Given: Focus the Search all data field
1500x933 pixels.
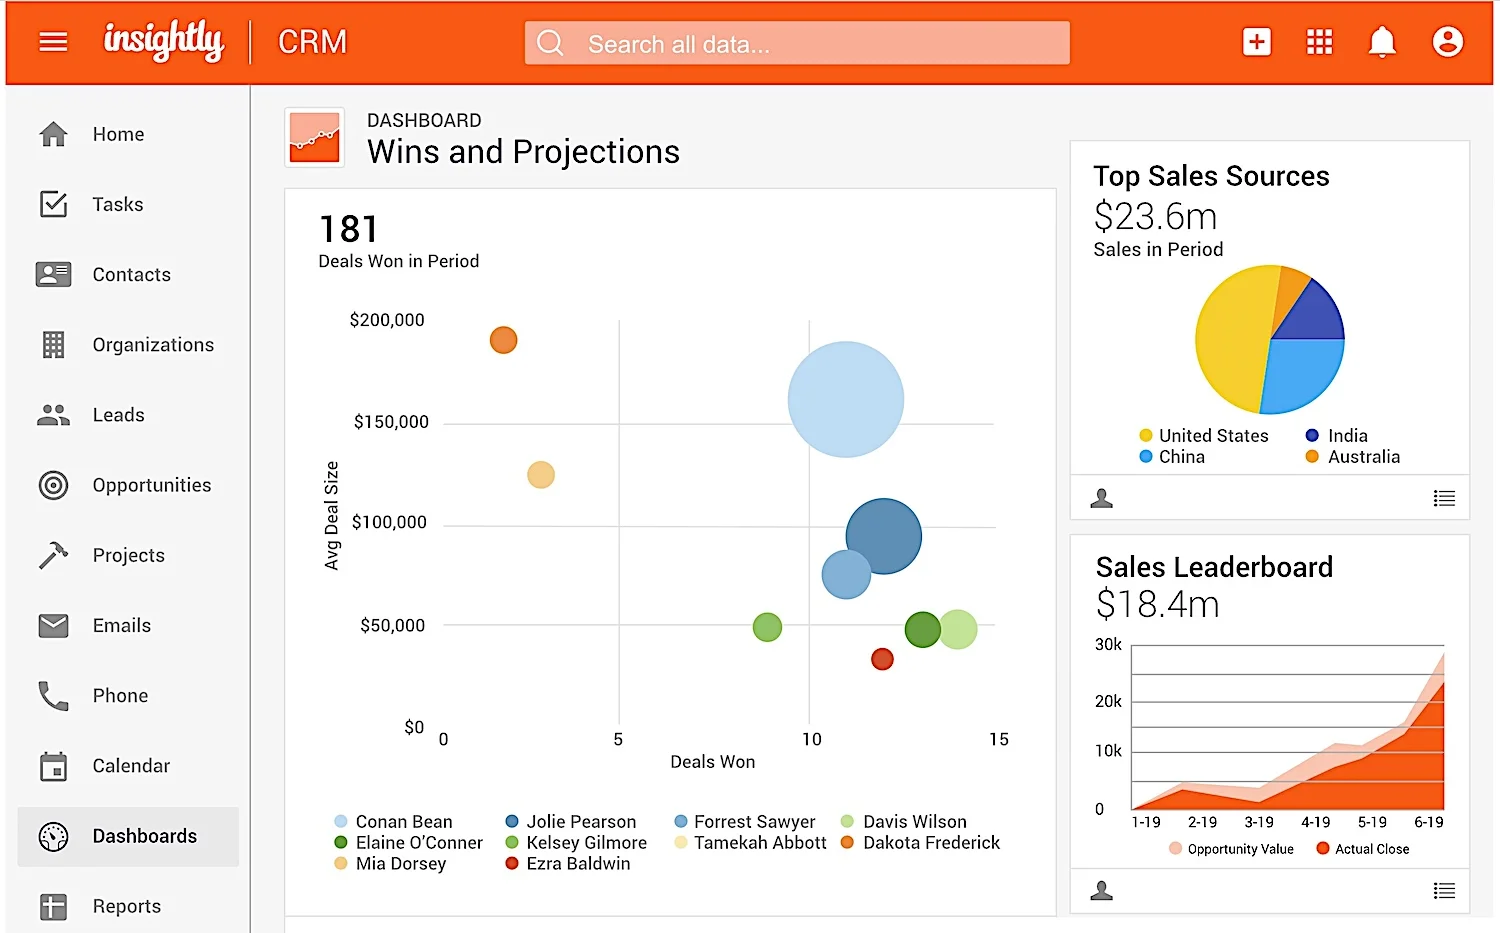Looking at the screenshot, I should (x=797, y=43).
